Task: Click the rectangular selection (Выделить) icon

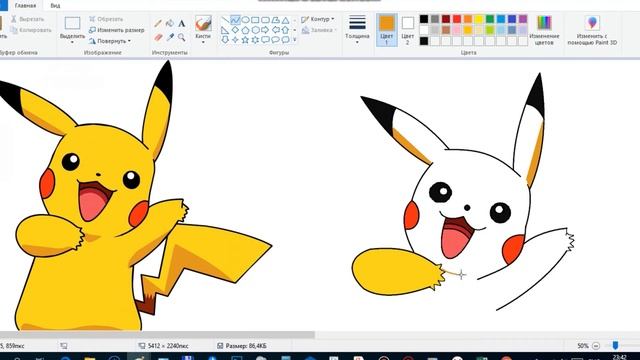Action: 72,23
